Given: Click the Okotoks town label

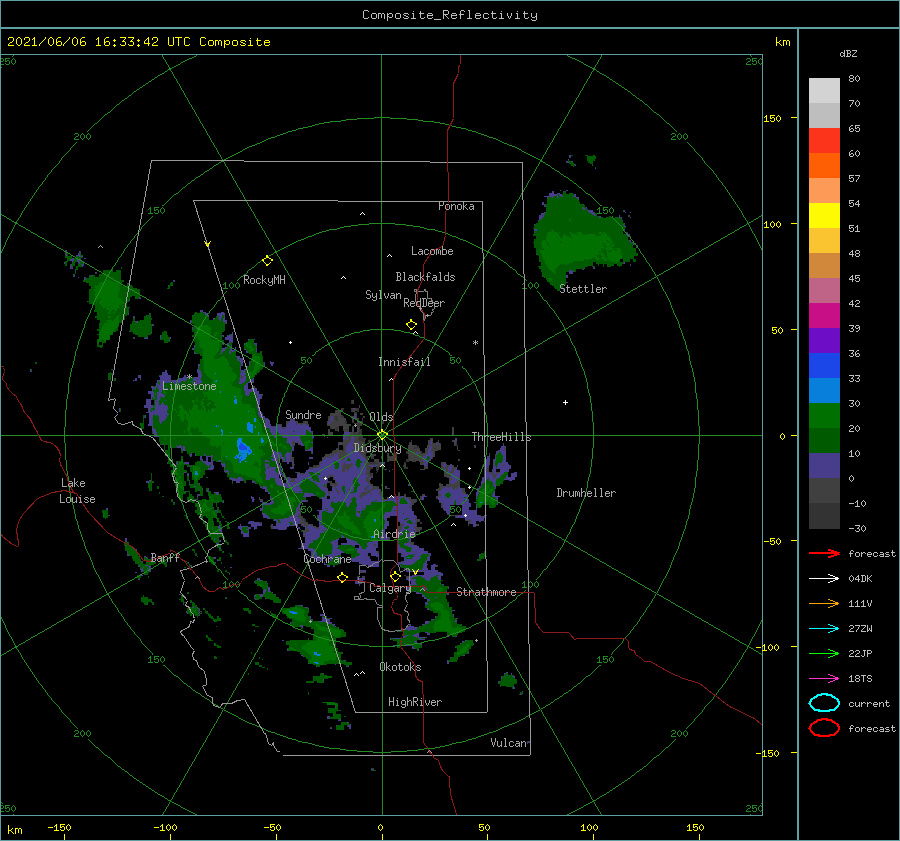Looking at the screenshot, I should pyautogui.click(x=400, y=667).
